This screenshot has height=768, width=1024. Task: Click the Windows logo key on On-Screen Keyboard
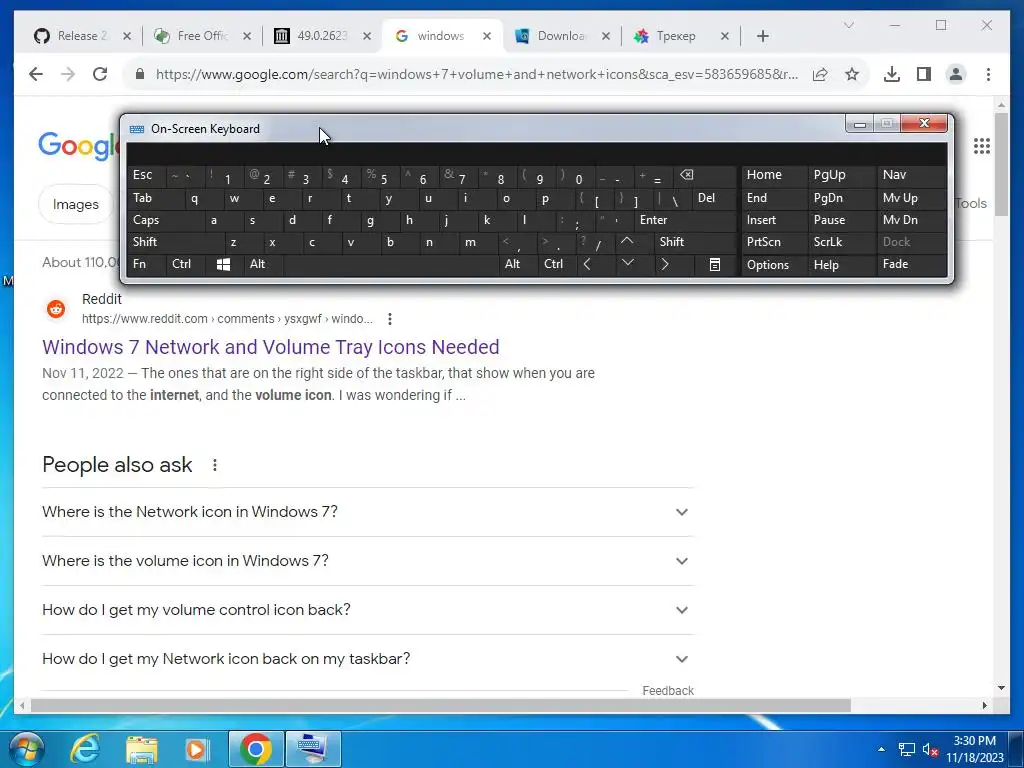(223, 264)
